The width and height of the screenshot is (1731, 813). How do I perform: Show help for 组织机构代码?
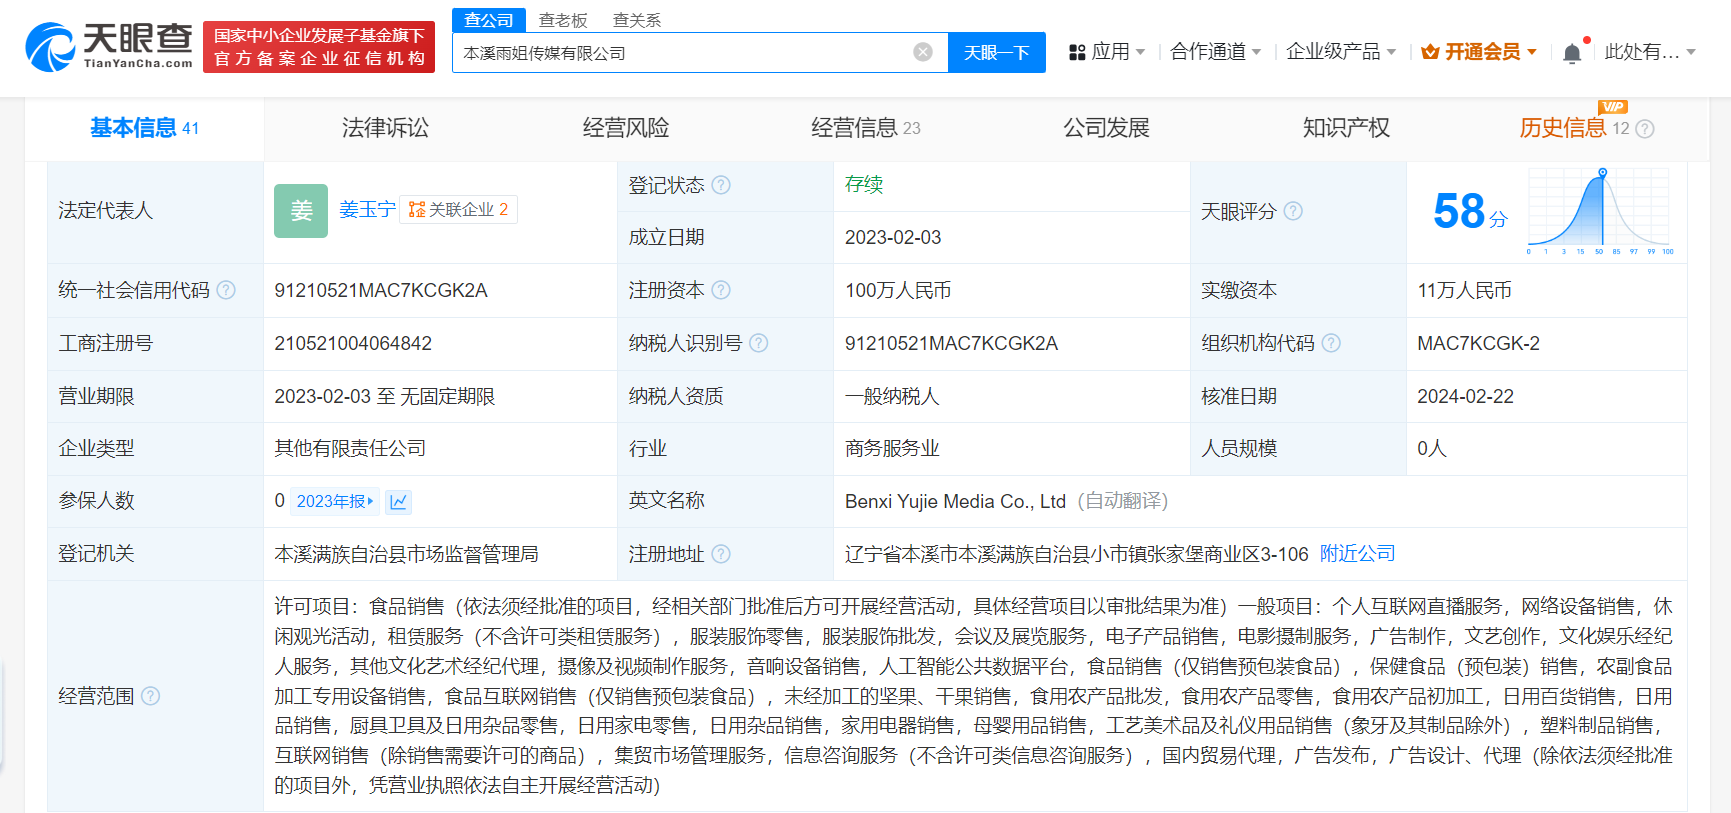point(1331,343)
